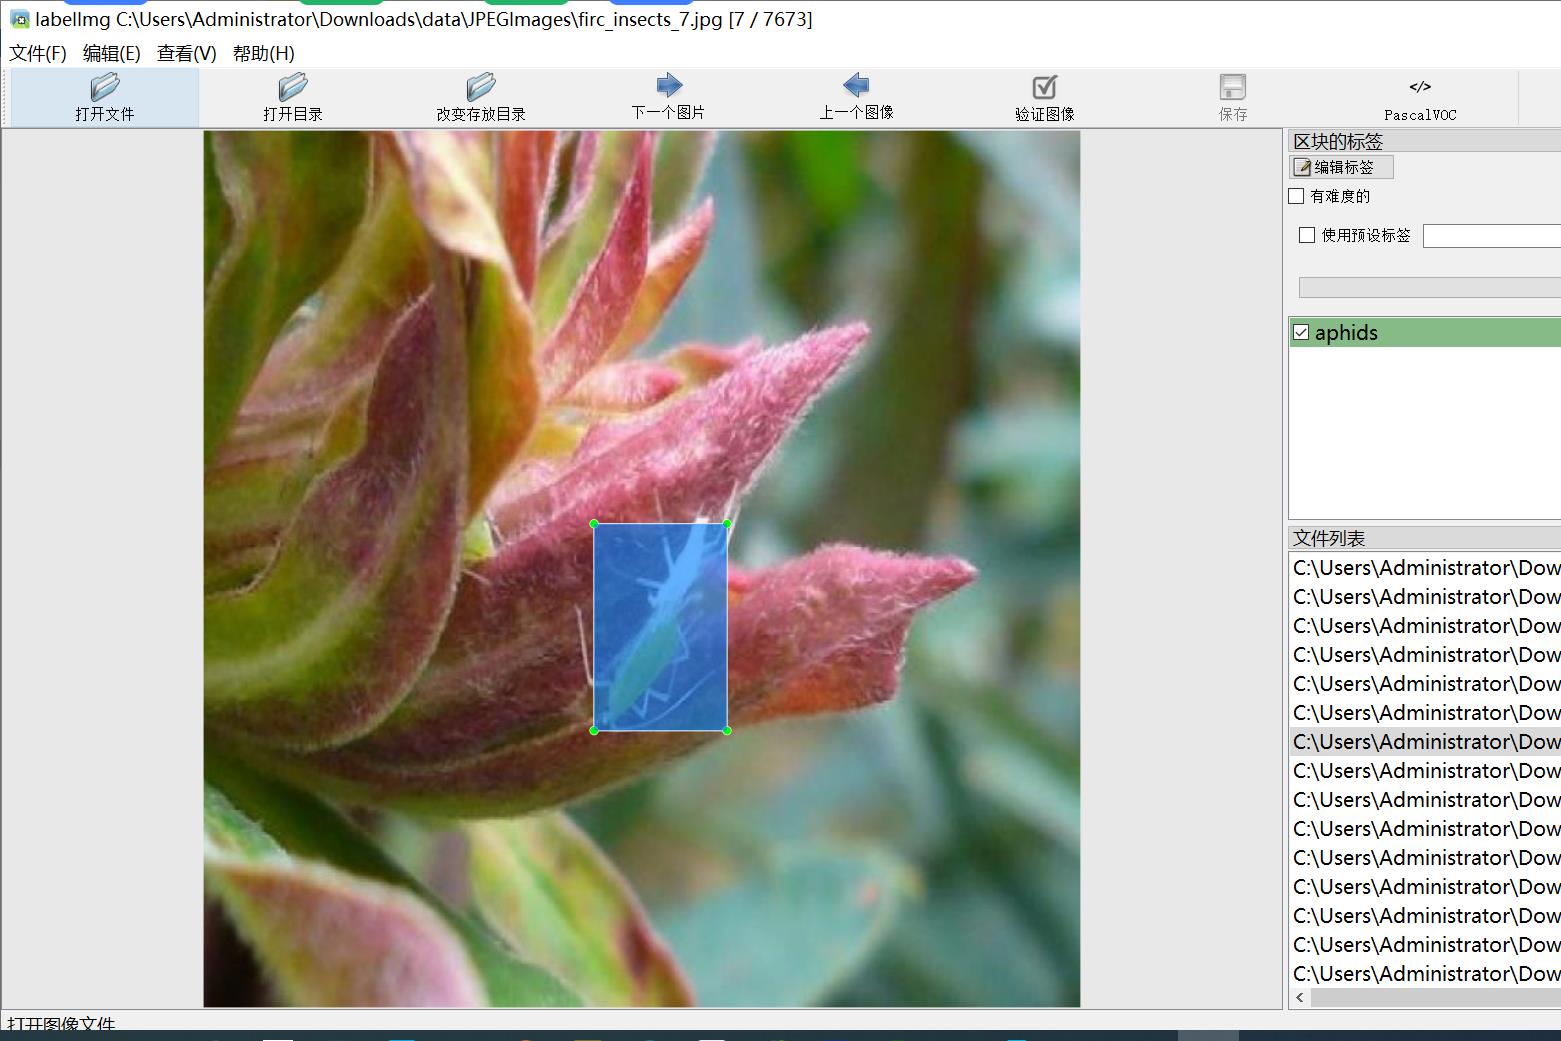
Task: Change the save directory (改变存放目录)
Action: pyautogui.click(x=480, y=97)
